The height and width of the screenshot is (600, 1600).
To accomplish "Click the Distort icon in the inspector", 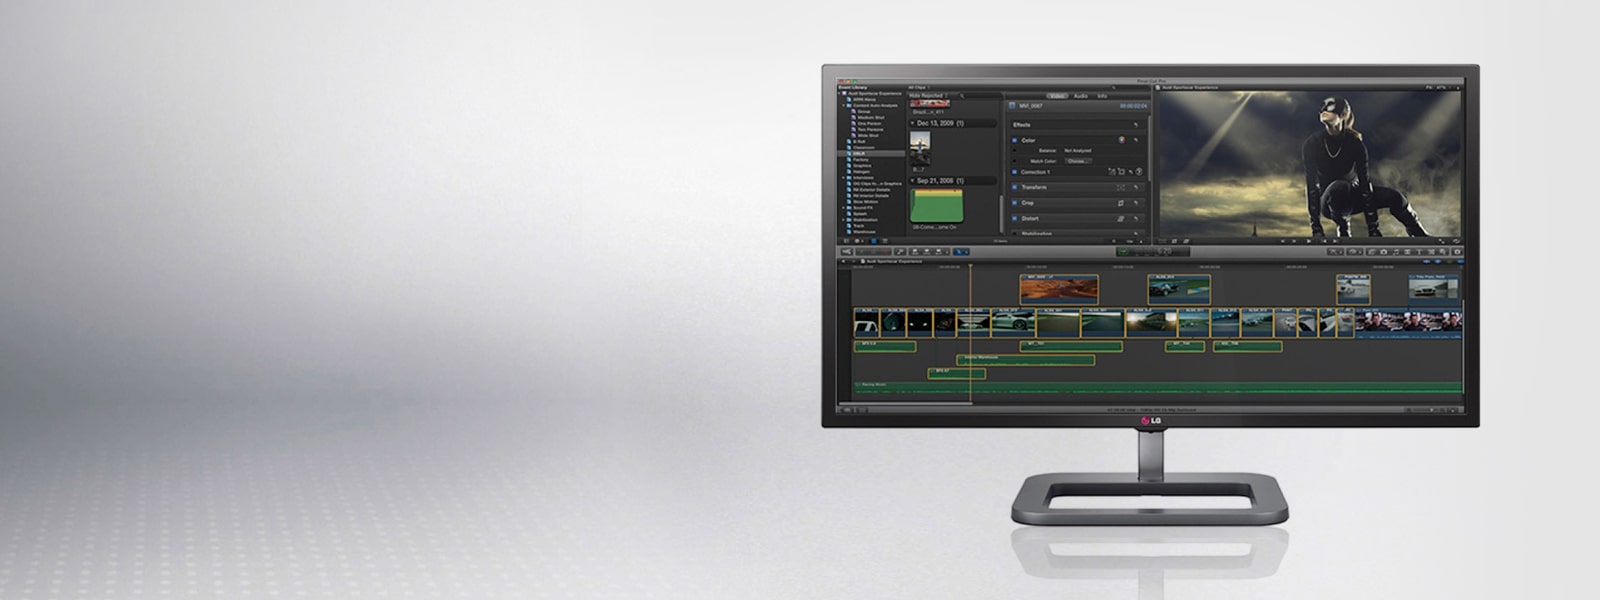I will (x=1121, y=218).
